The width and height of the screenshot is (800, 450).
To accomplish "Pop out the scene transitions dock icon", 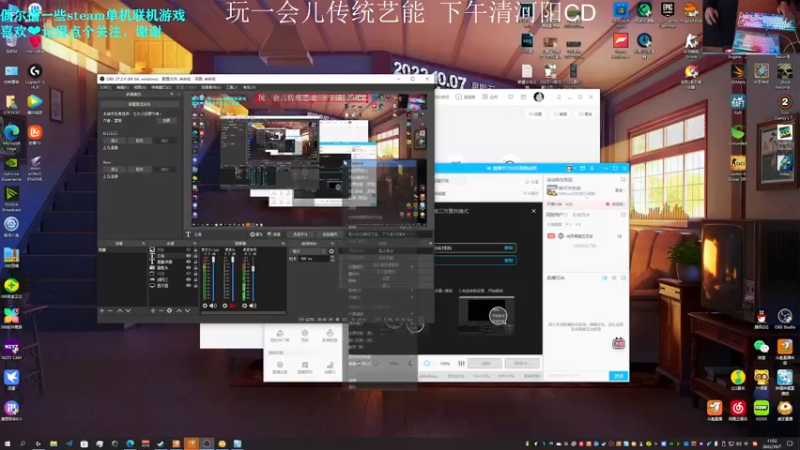I will tap(332, 243).
